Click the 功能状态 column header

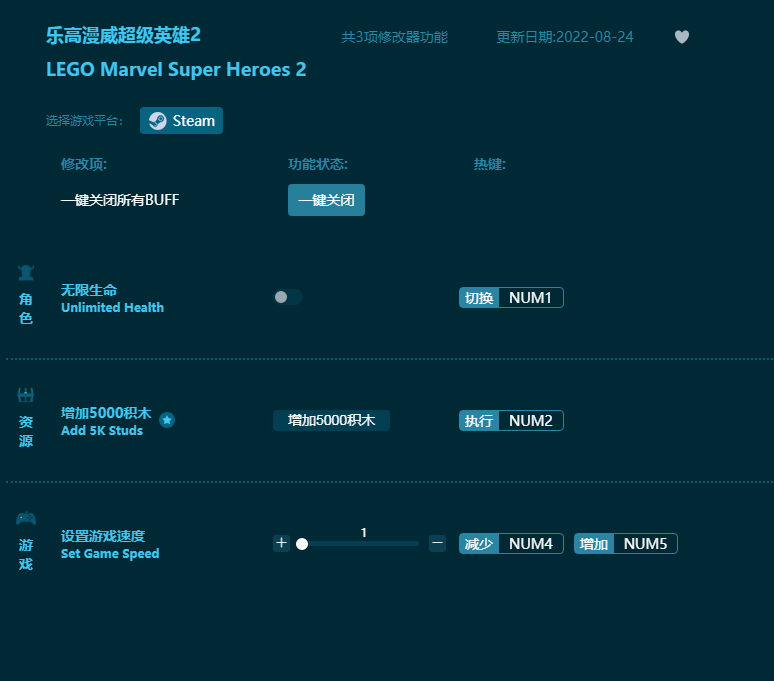pyautogui.click(x=318, y=164)
